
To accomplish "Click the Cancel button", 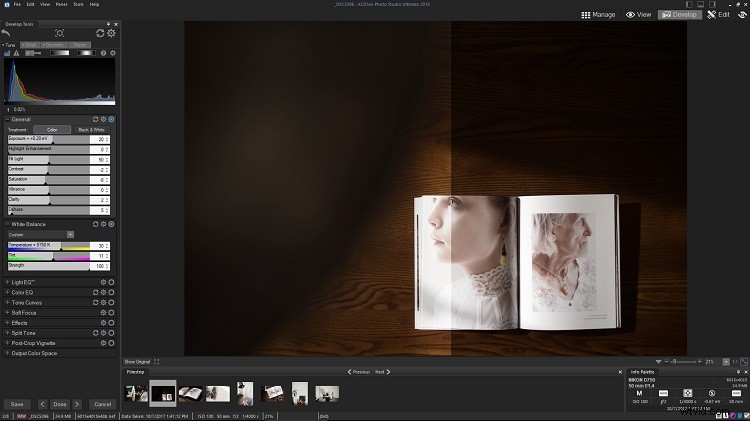I will 102,404.
